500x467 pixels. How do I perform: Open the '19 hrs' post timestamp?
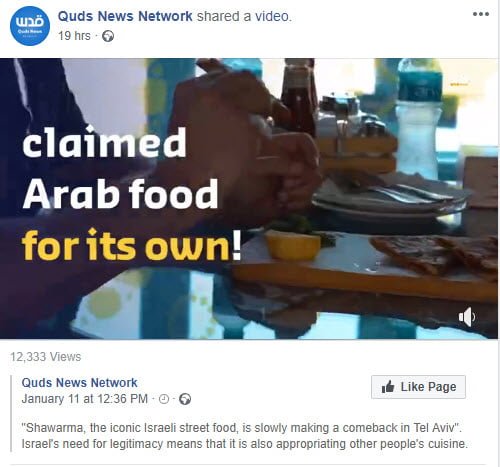[74, 36]
